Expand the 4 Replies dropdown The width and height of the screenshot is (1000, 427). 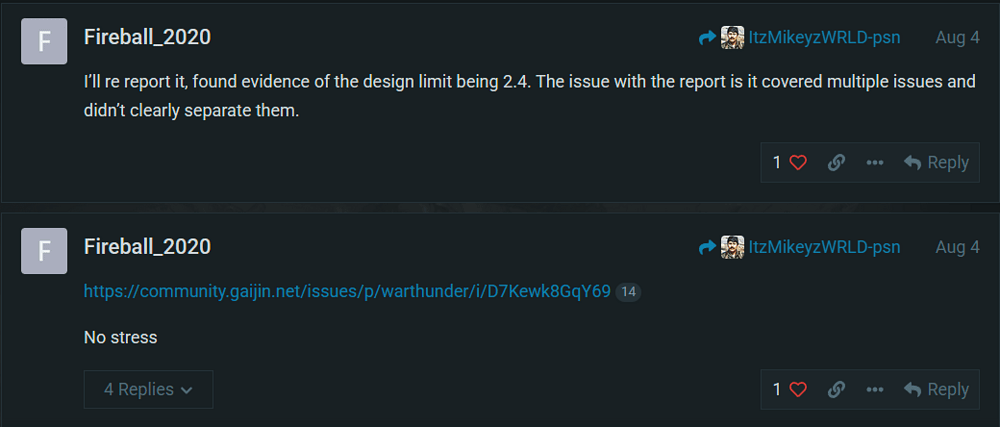[148, 389]
